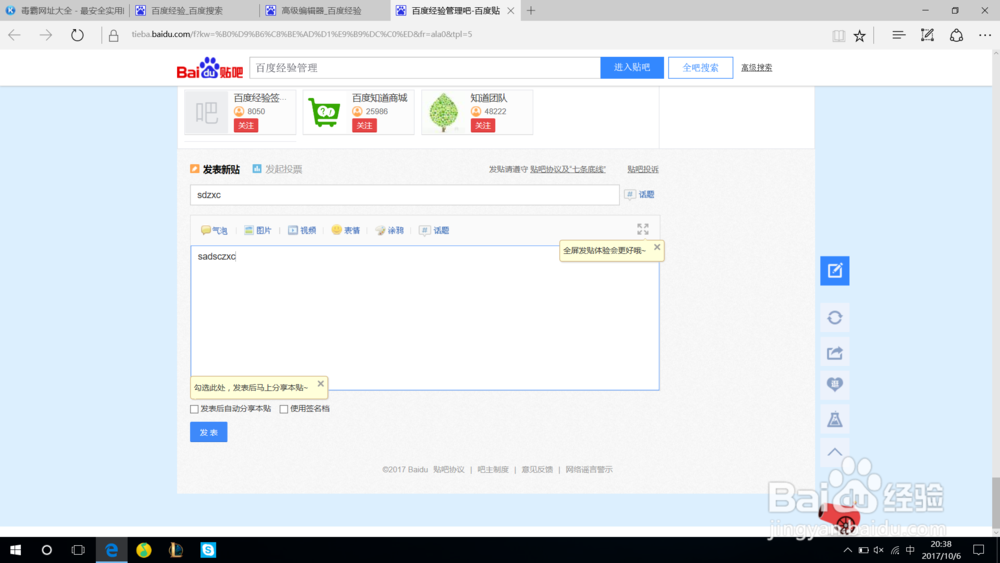Insert a picture with 图片 tool

(258, 230)
